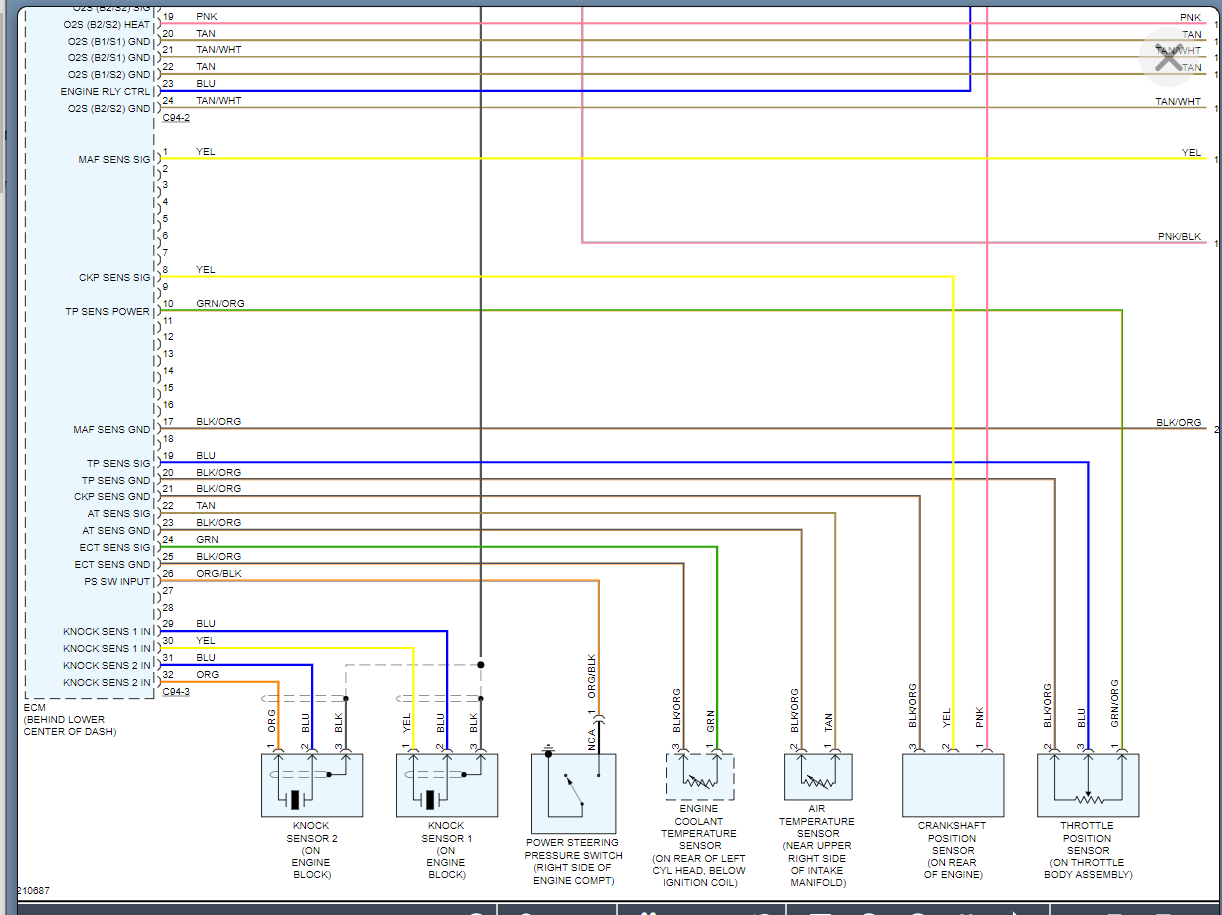The height and width of the screenshot is (915, 1222).
Task: Click the Knock Sensor 1 component symbol
Action: click(x=447, y=786)
